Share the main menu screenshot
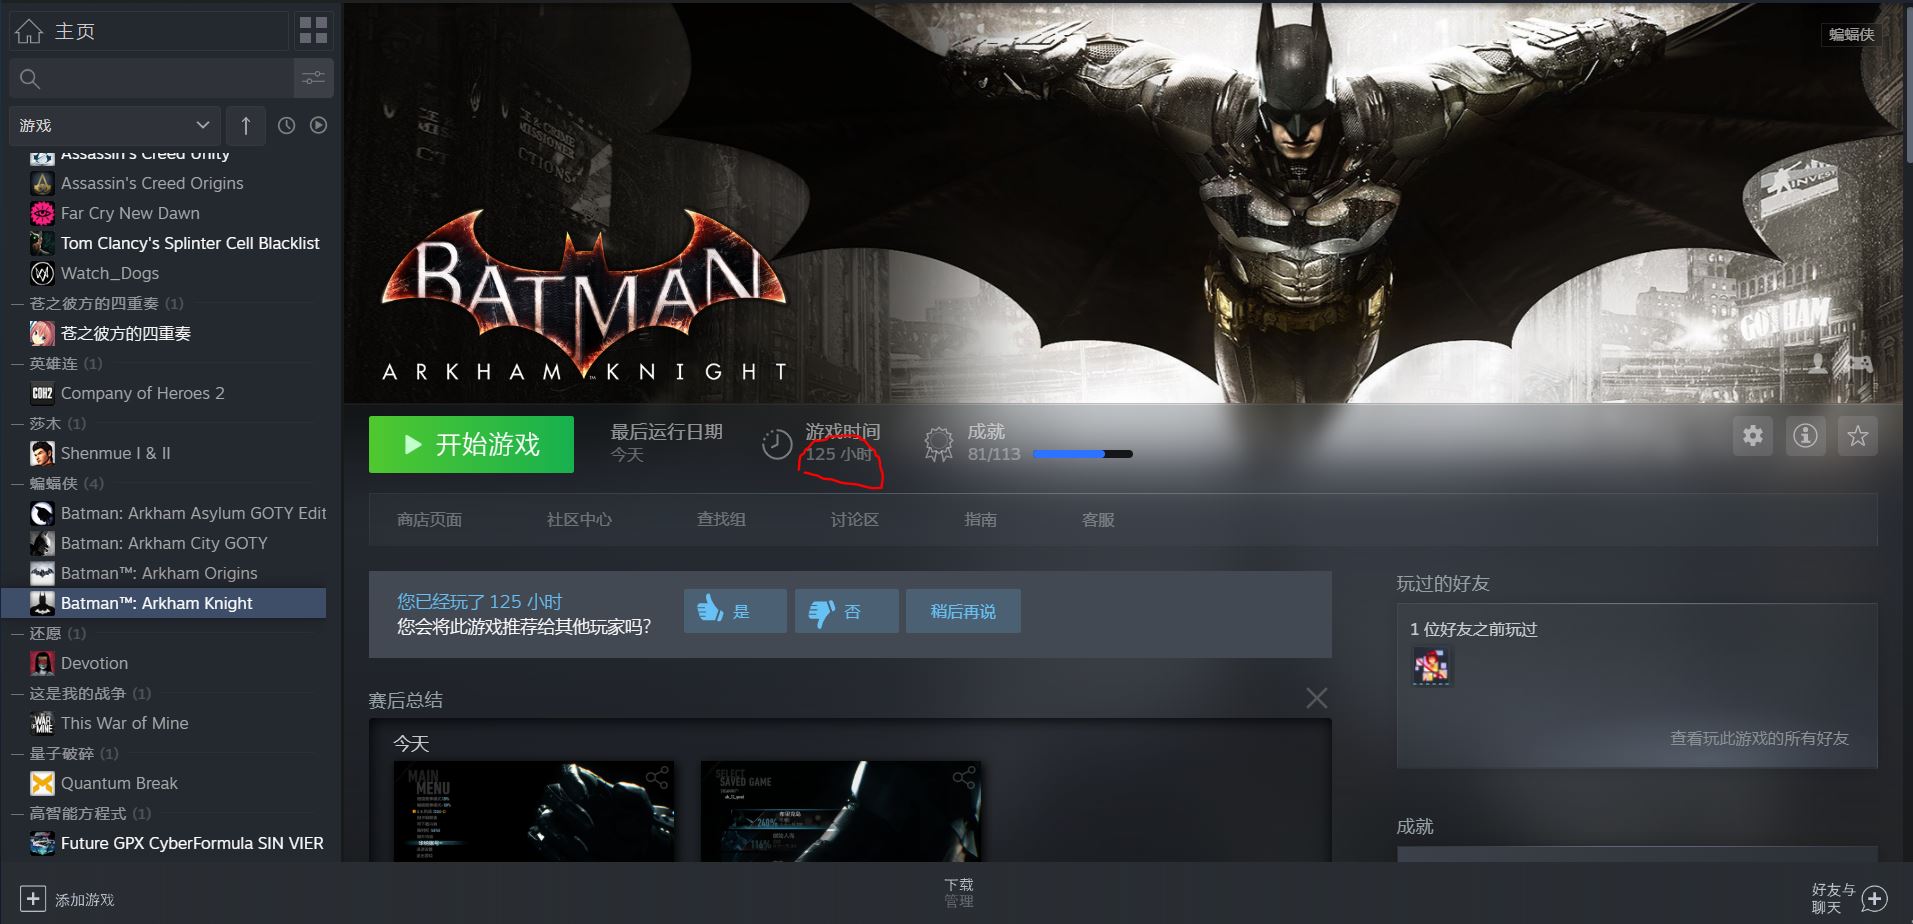 pos(657,778)
